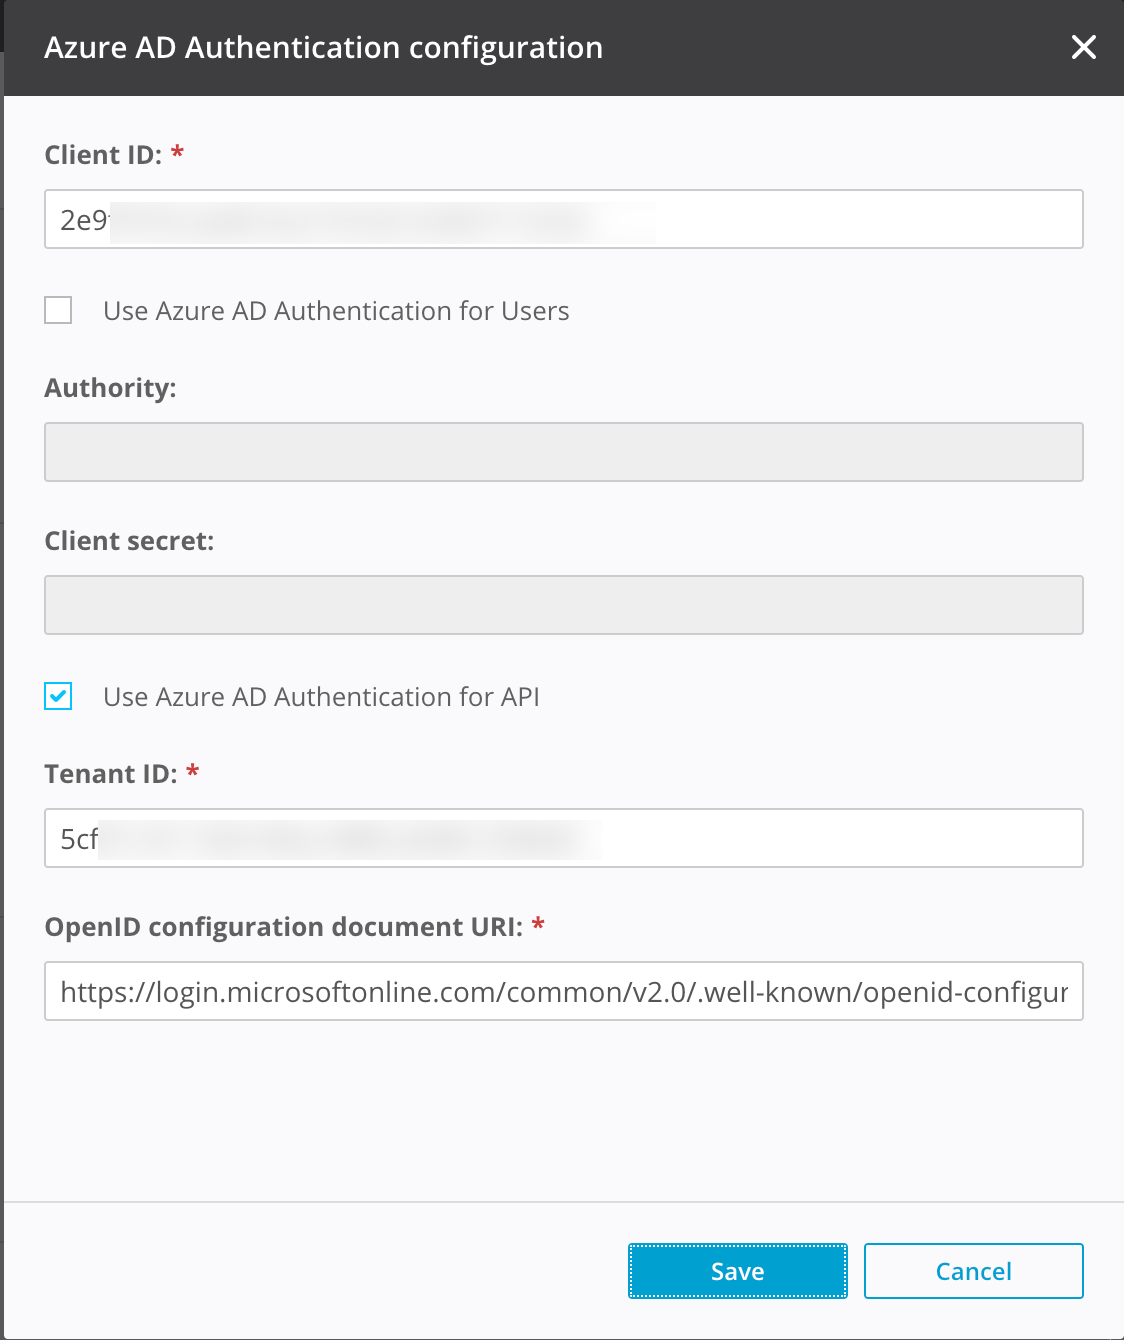This screenshot has width=1124, height=1340.
Task: Focus the OpenID configuration document URI field
Action: click(563, 991)
